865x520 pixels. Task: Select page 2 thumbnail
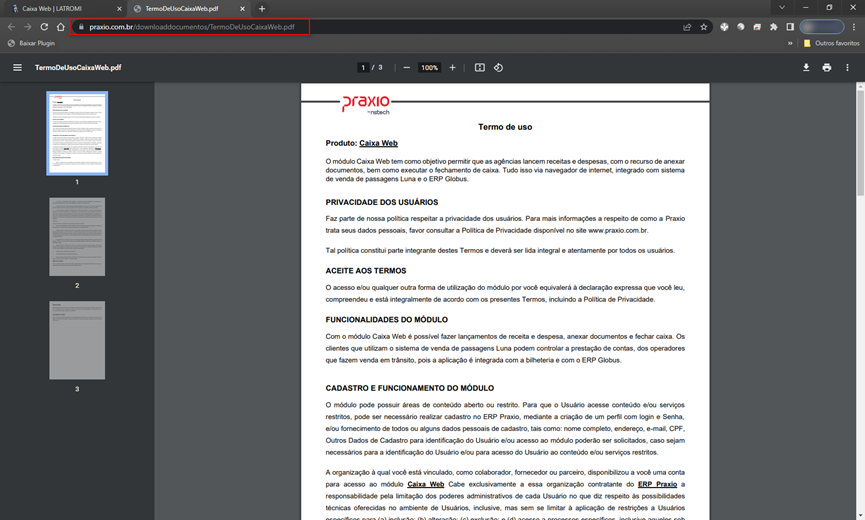point(77,237)
